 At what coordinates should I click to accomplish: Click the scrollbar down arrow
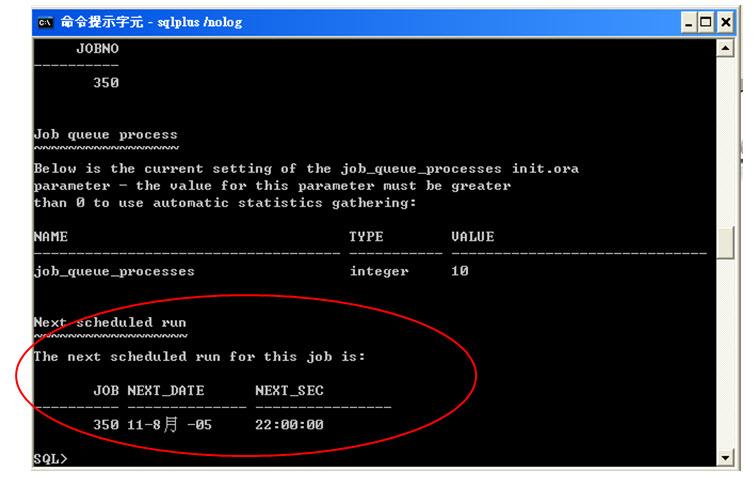(725, 457)
